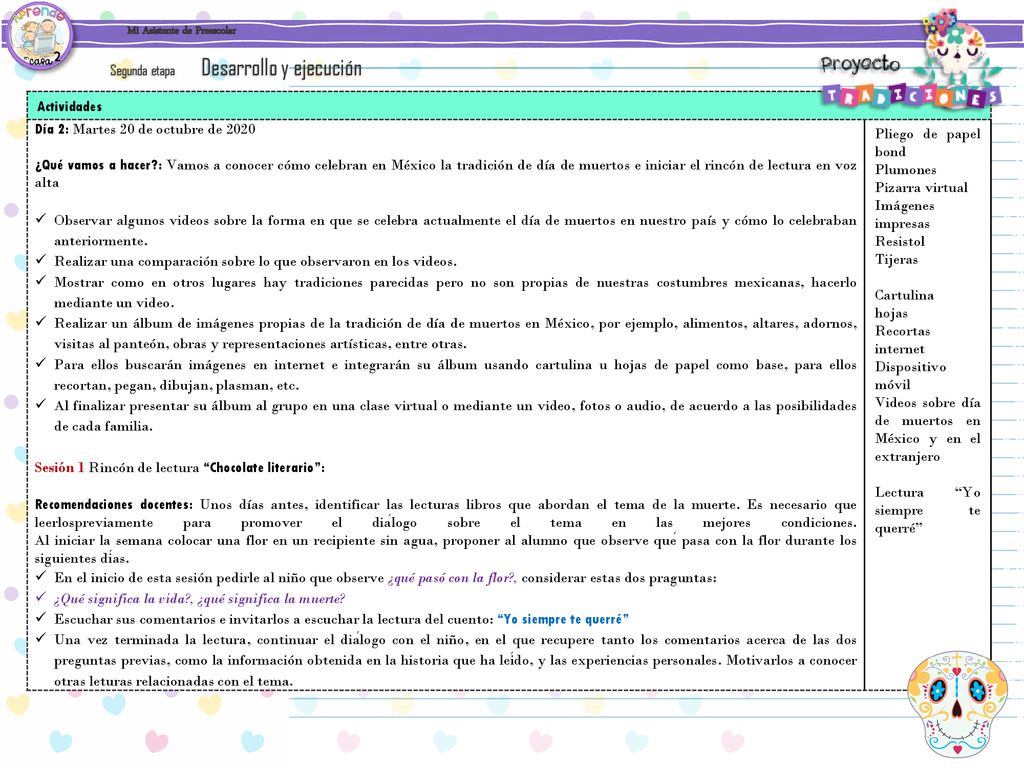This screenshot has height=768, width=1024.
Task: Click "Rincón de lectura" beside Sesión 1
Action: click(x=144, y=468)
